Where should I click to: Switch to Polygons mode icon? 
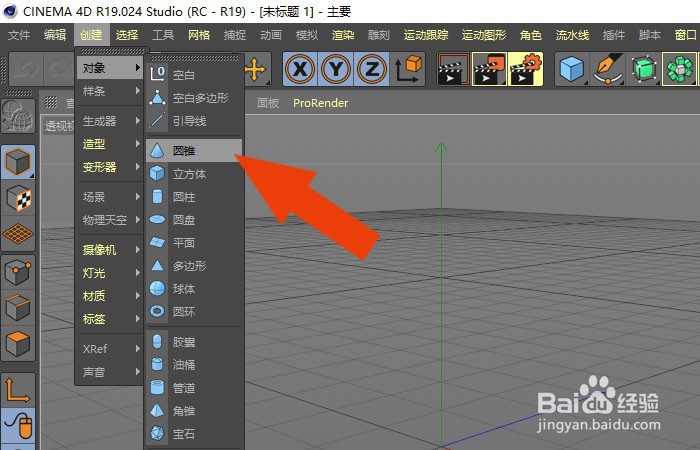(x=18, y=344)
